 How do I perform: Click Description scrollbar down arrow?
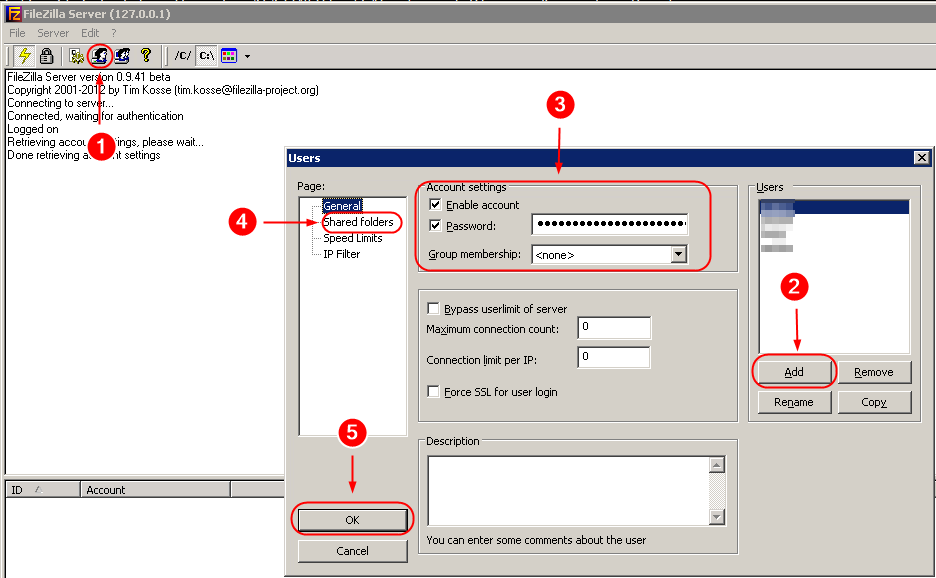[717, 517]
